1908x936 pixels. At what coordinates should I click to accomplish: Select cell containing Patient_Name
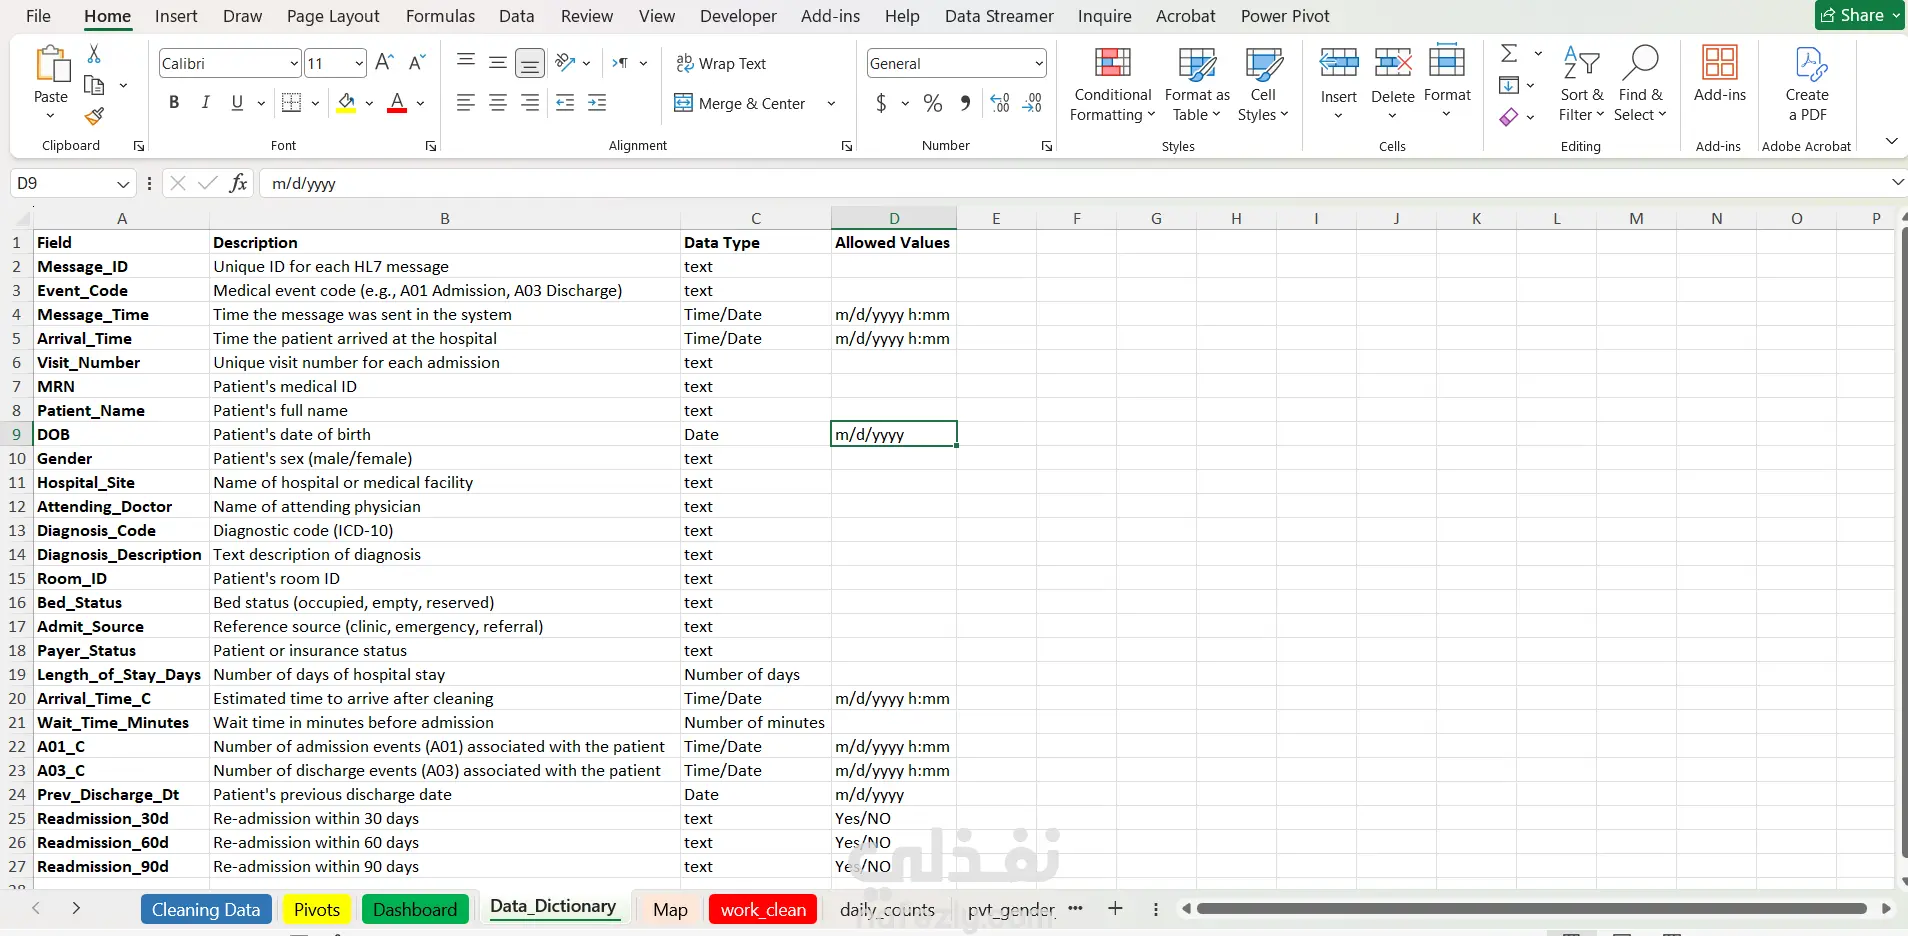pos(121,410)
